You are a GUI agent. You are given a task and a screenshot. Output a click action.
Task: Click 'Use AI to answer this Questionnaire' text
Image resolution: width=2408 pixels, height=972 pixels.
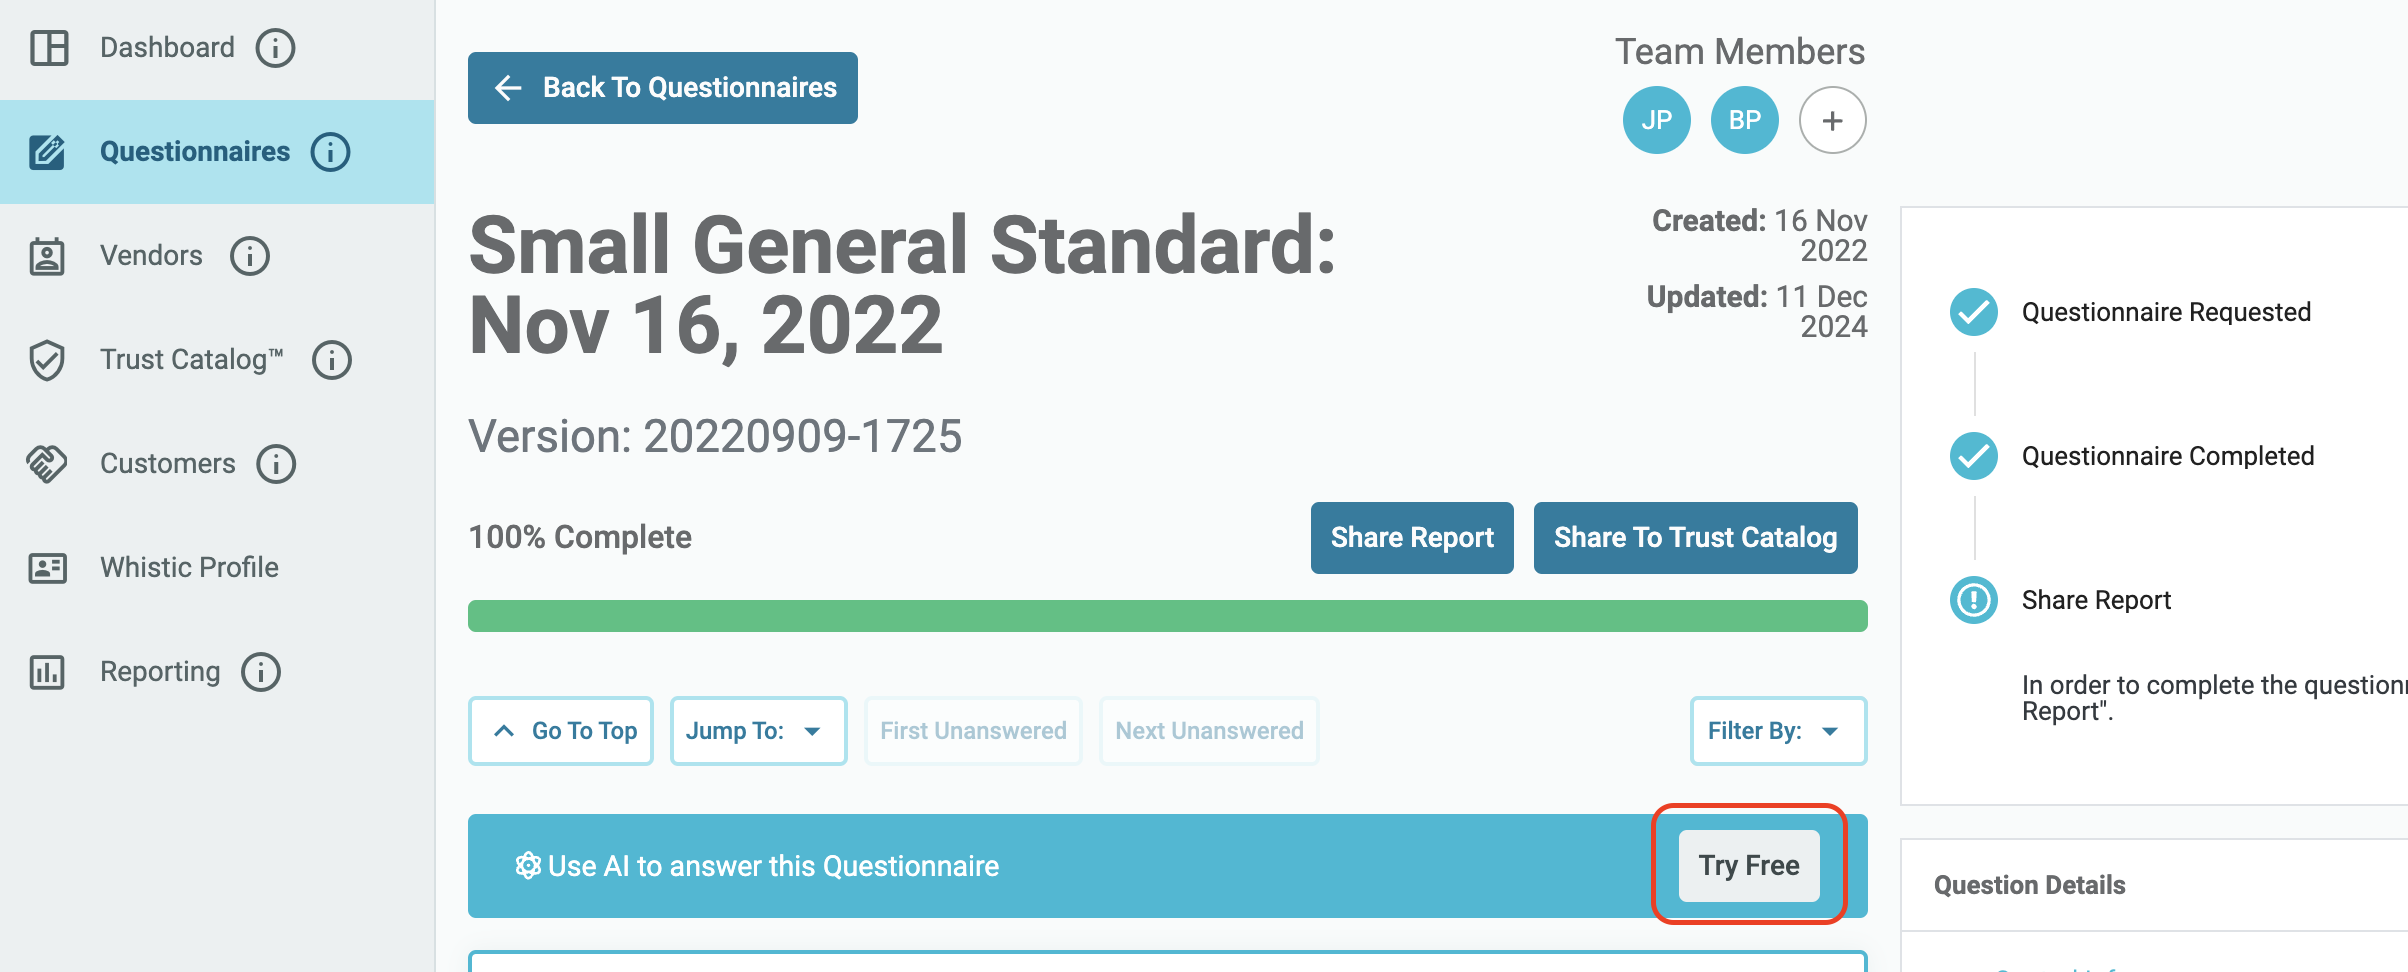773,866
